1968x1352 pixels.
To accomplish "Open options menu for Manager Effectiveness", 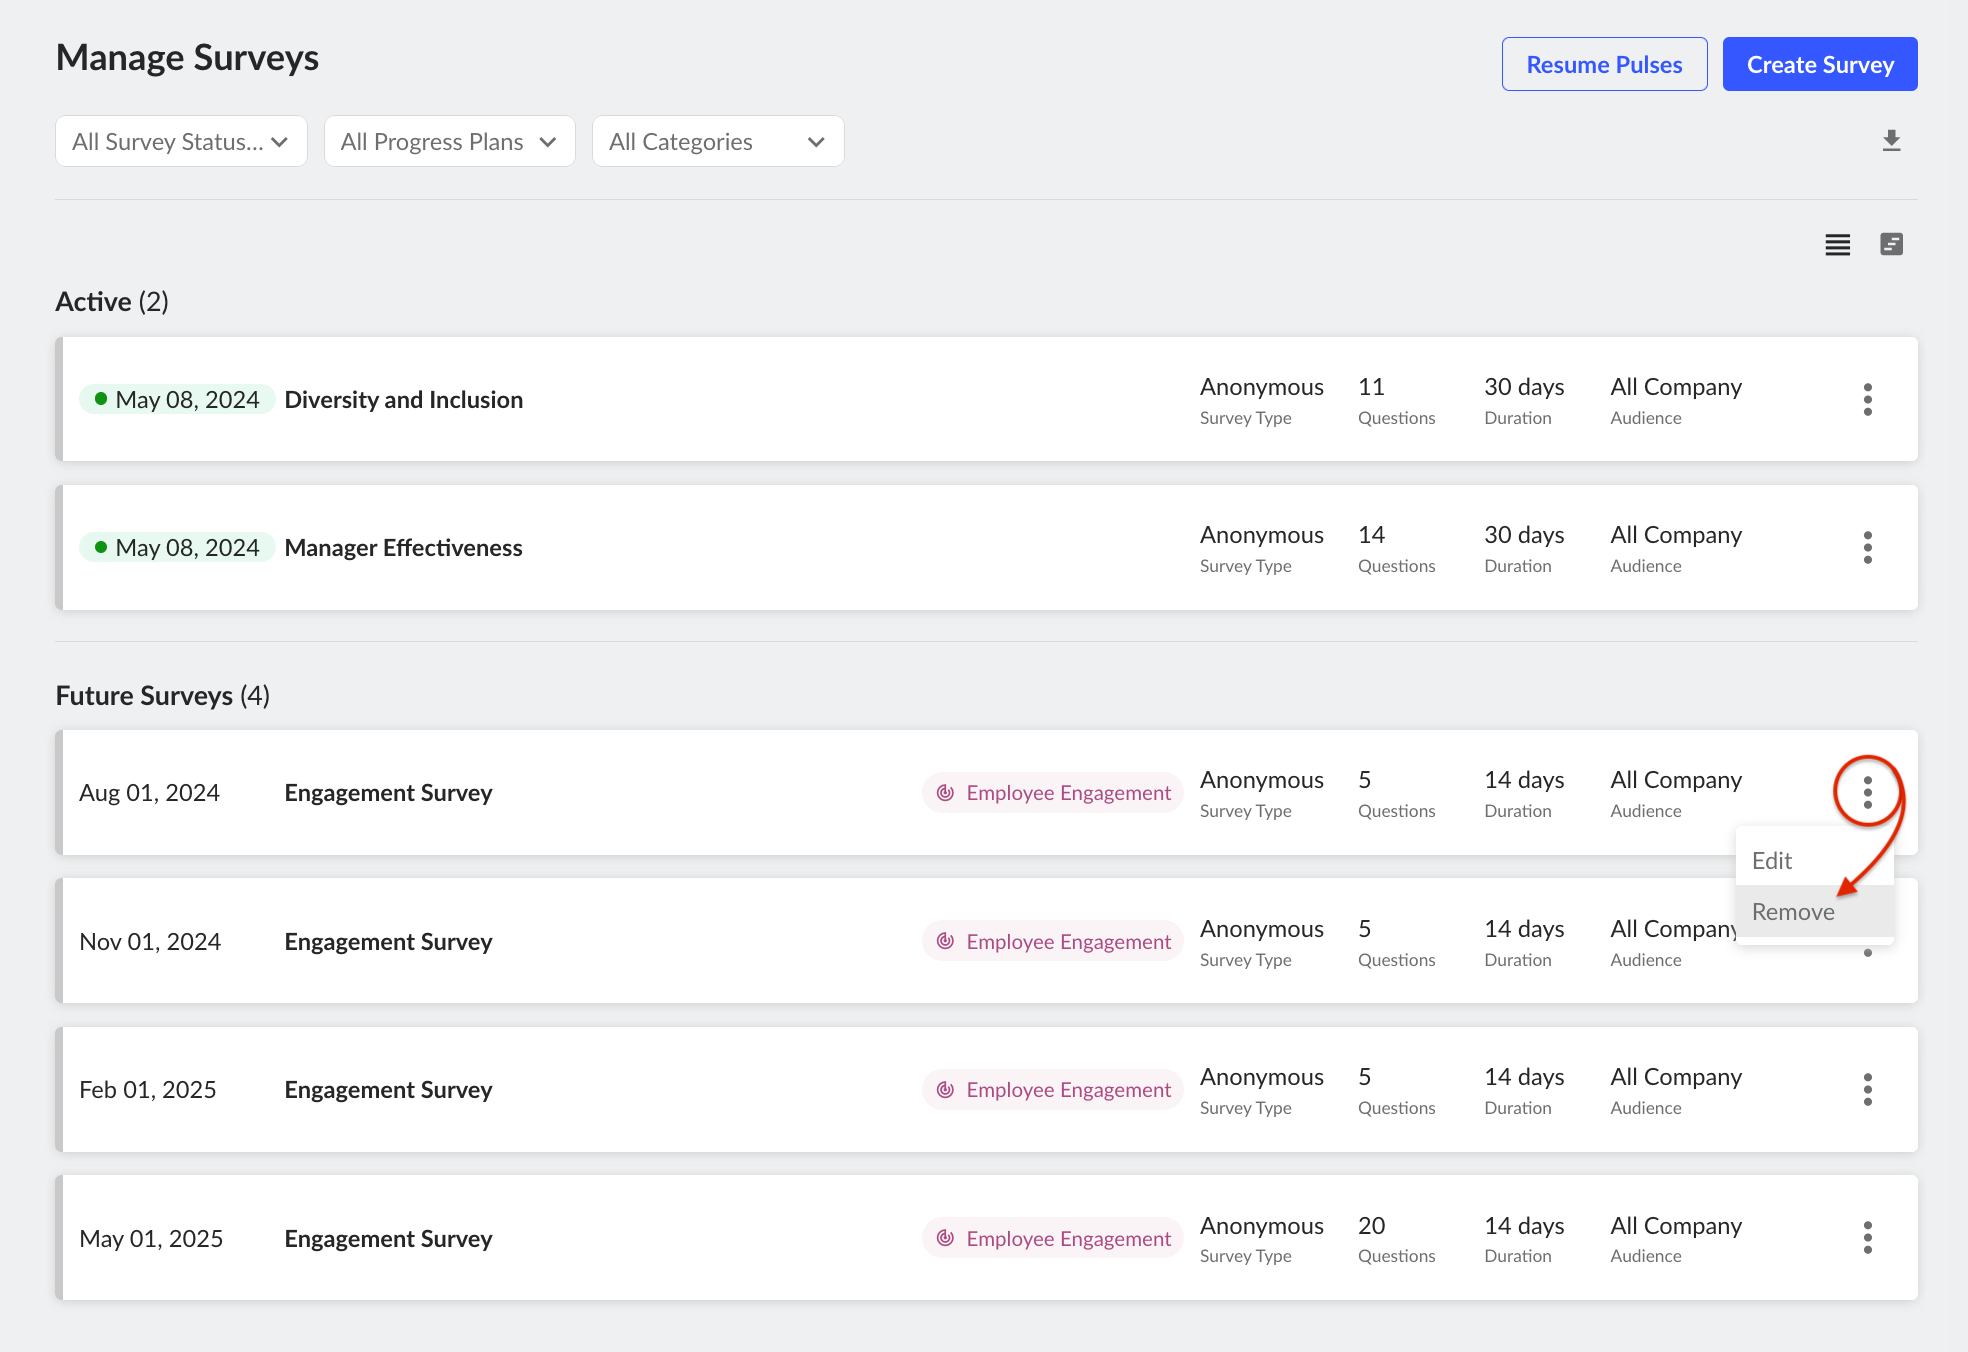I will pos(1867,547).
